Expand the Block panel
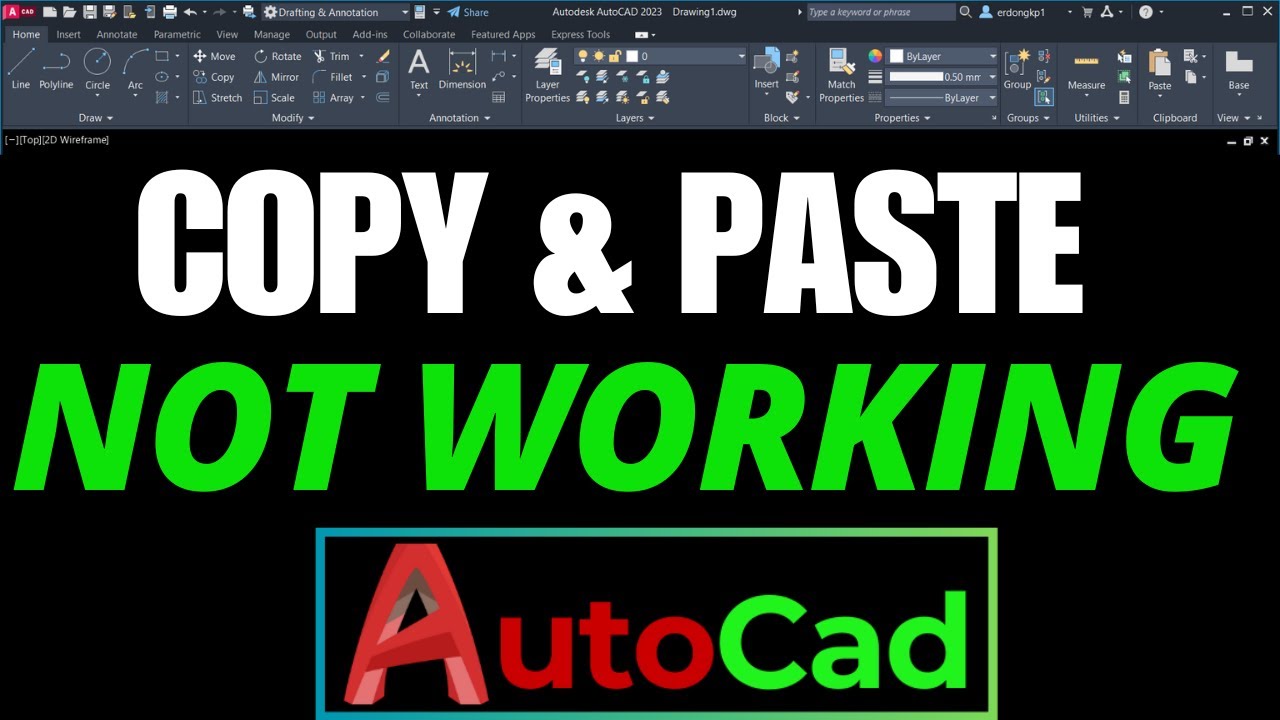Image resolution: width=1280 pixels, height=720 pixels. coord(782,118)
